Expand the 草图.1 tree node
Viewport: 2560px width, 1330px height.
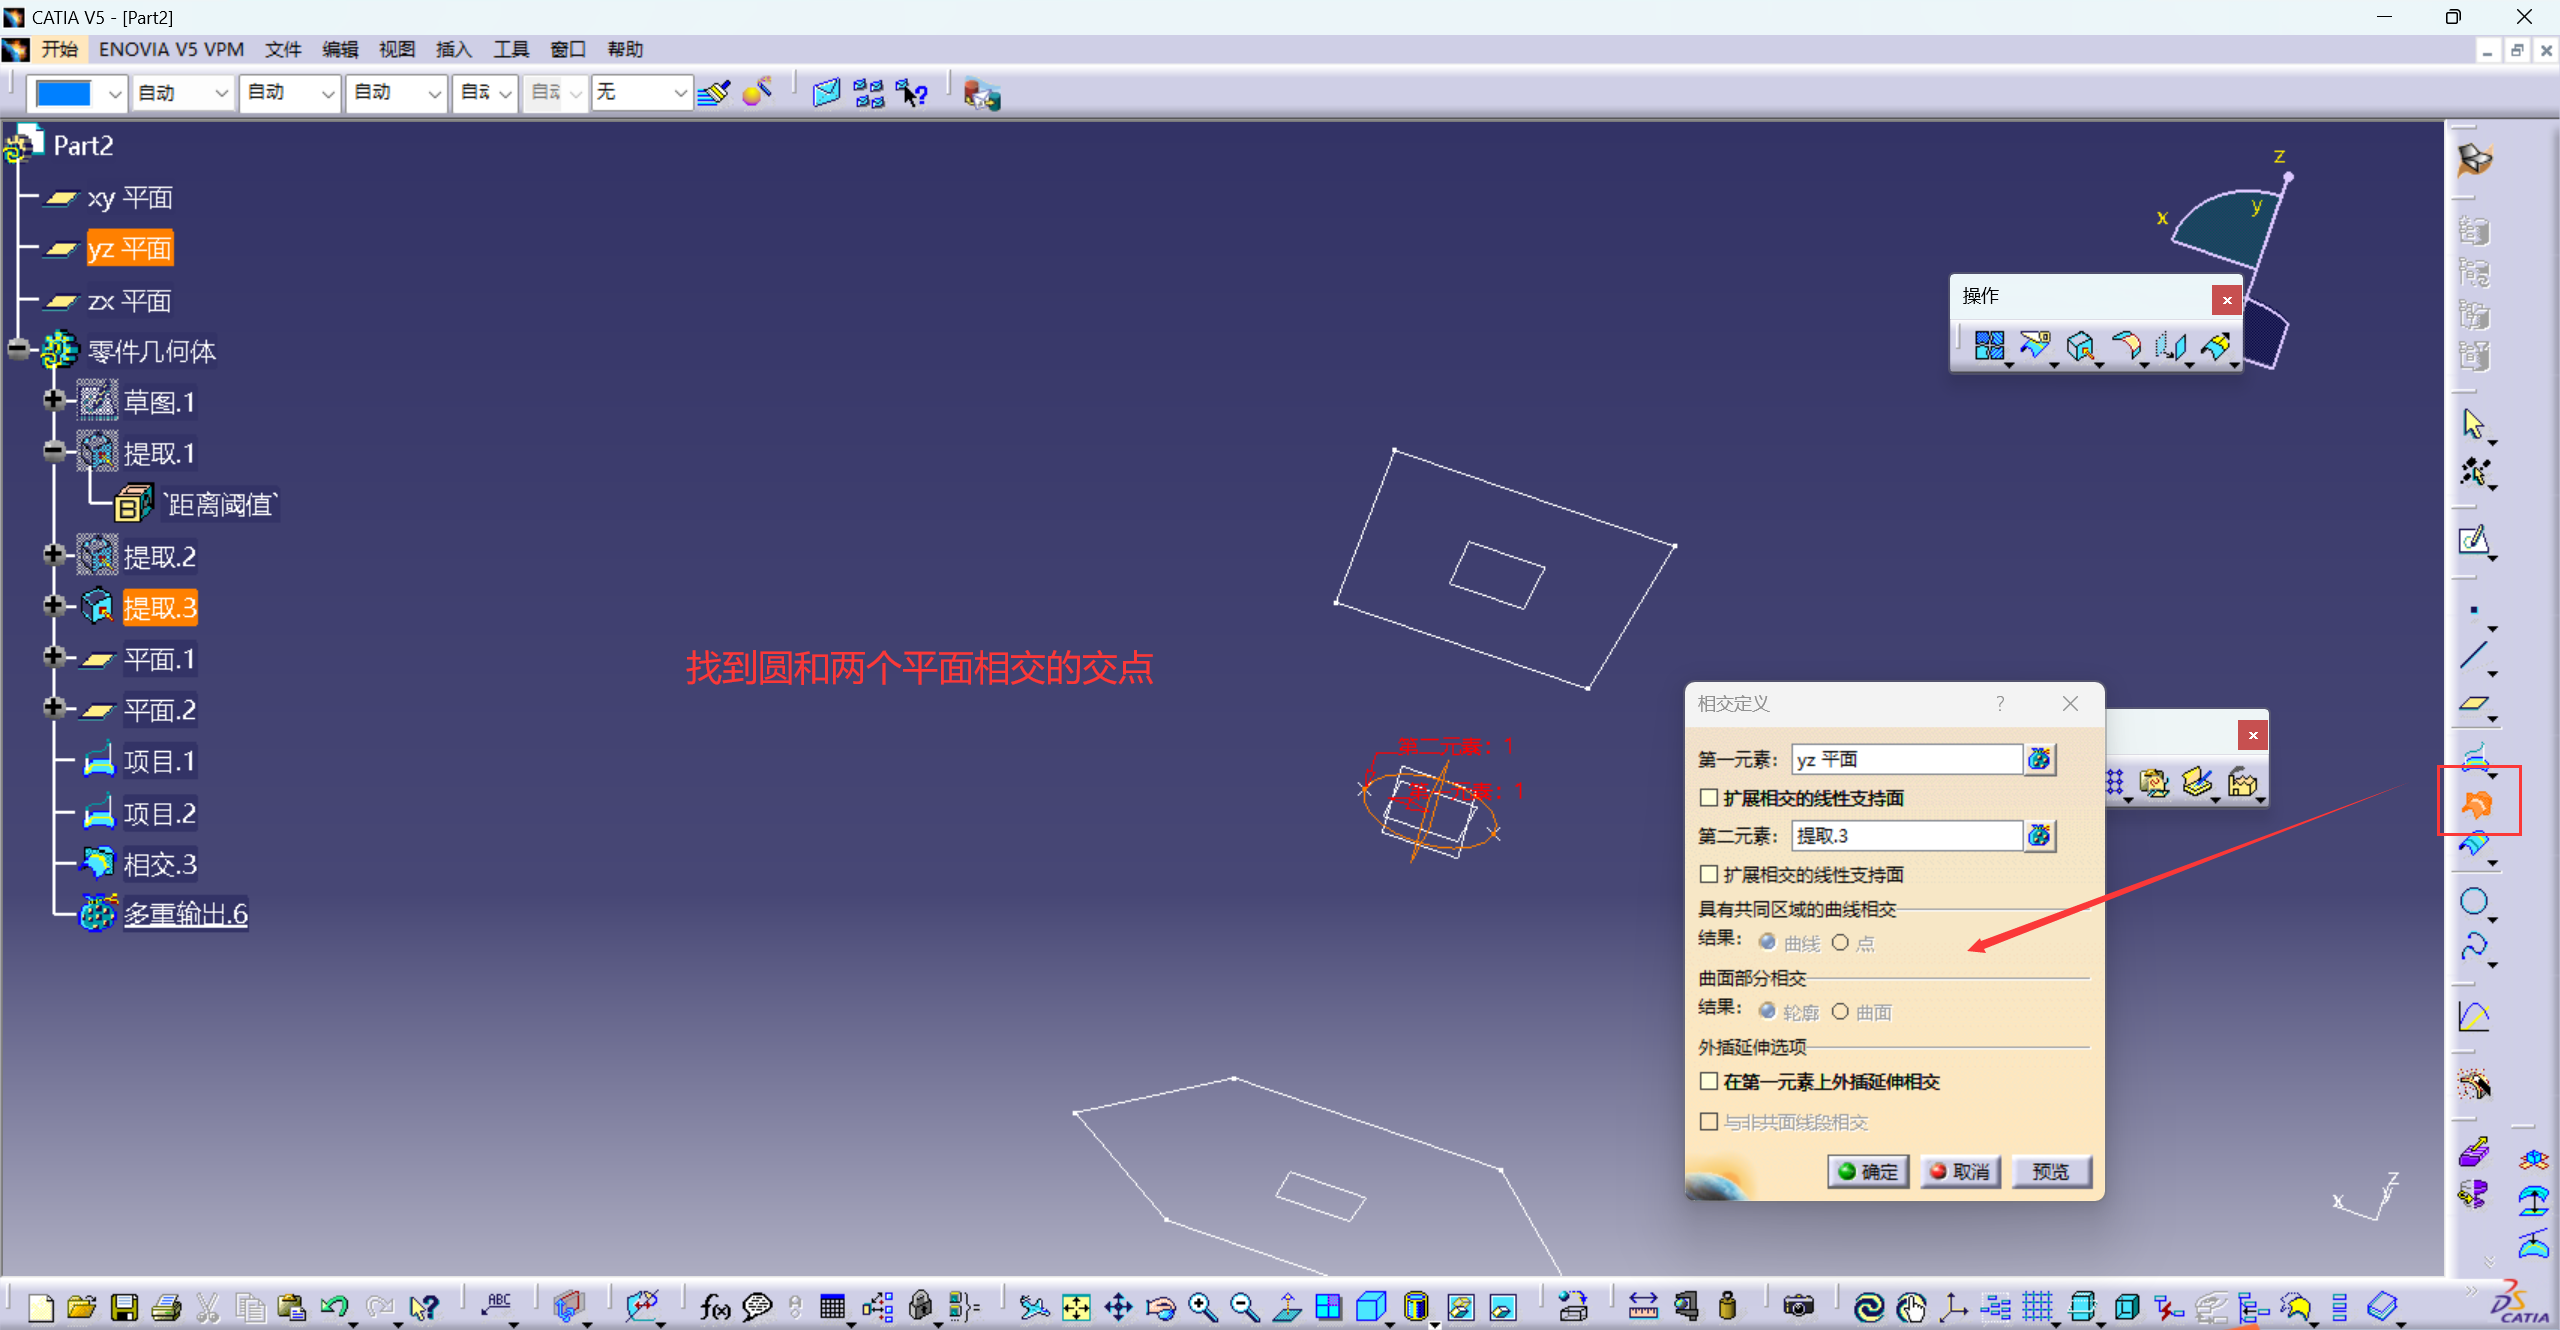53,400
